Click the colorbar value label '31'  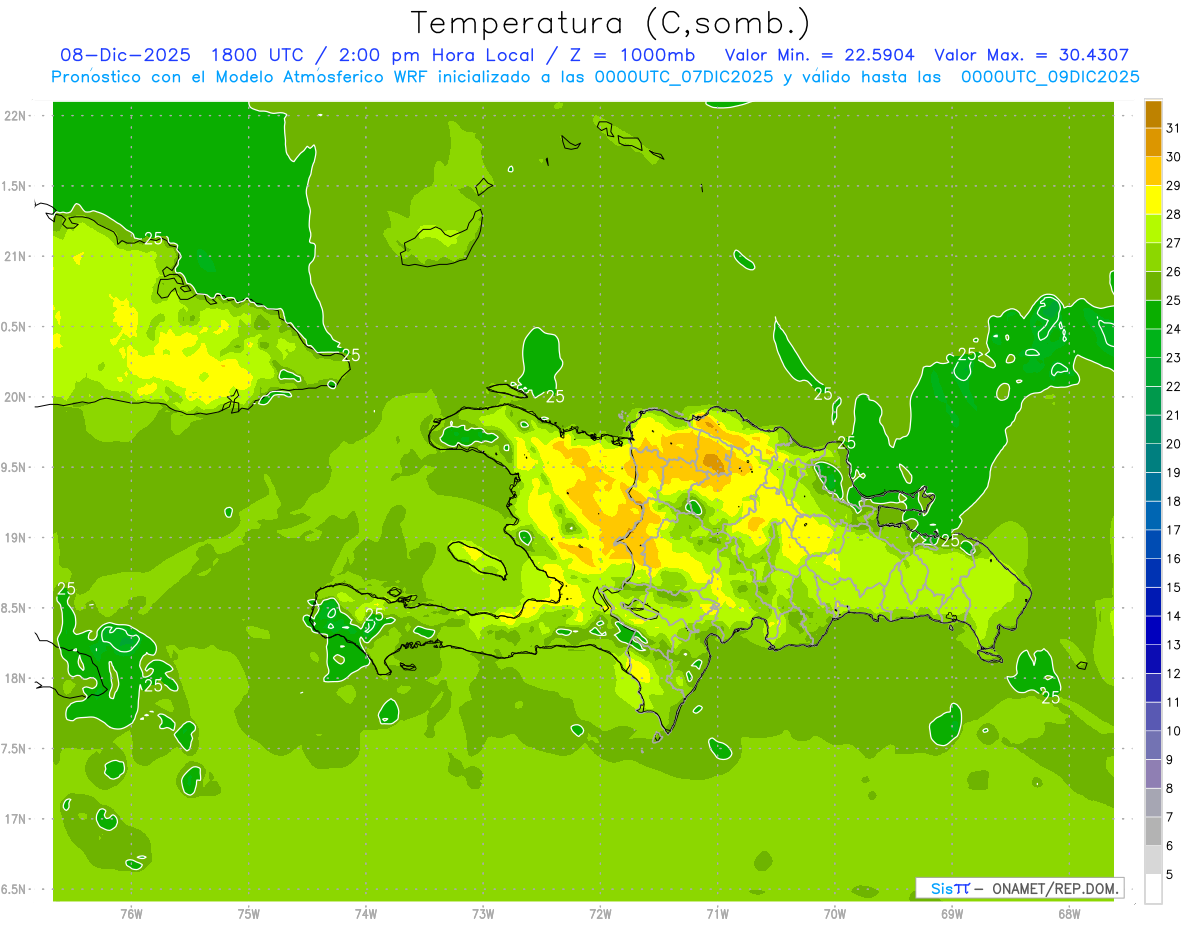pyautogui.click(x=1173, y=128)
